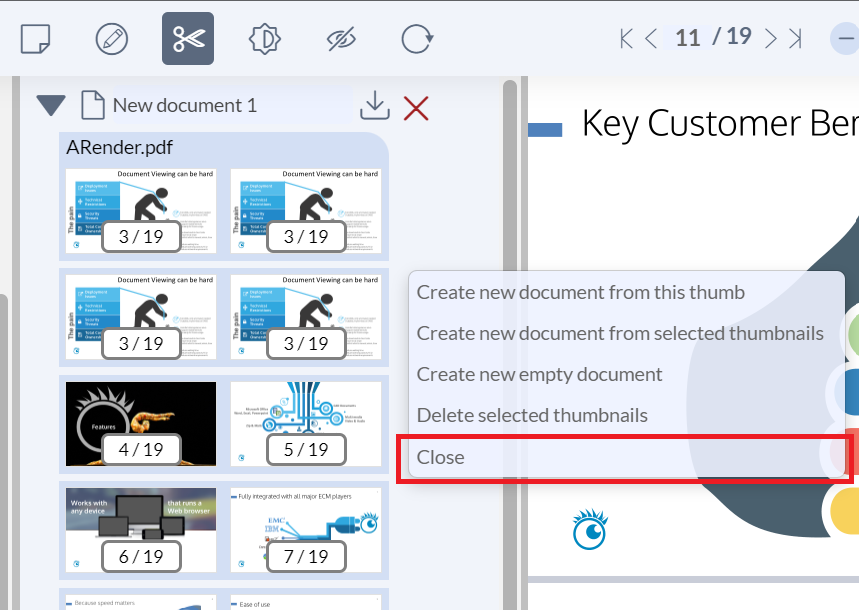Collapse the New document 1 tree
The width and height of the screenshot is (859, 610).
(50, 106)
